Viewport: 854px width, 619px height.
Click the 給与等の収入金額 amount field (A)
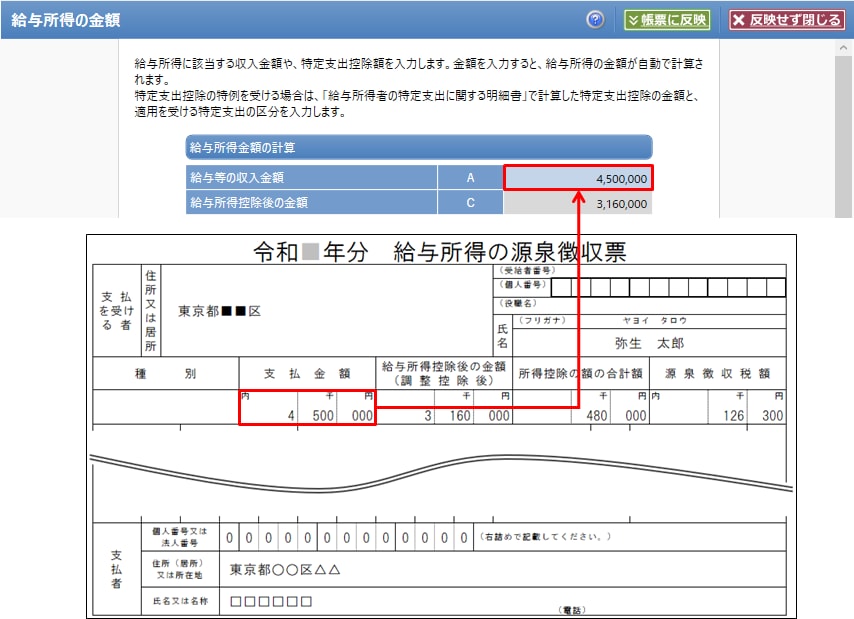click(578, 178)
